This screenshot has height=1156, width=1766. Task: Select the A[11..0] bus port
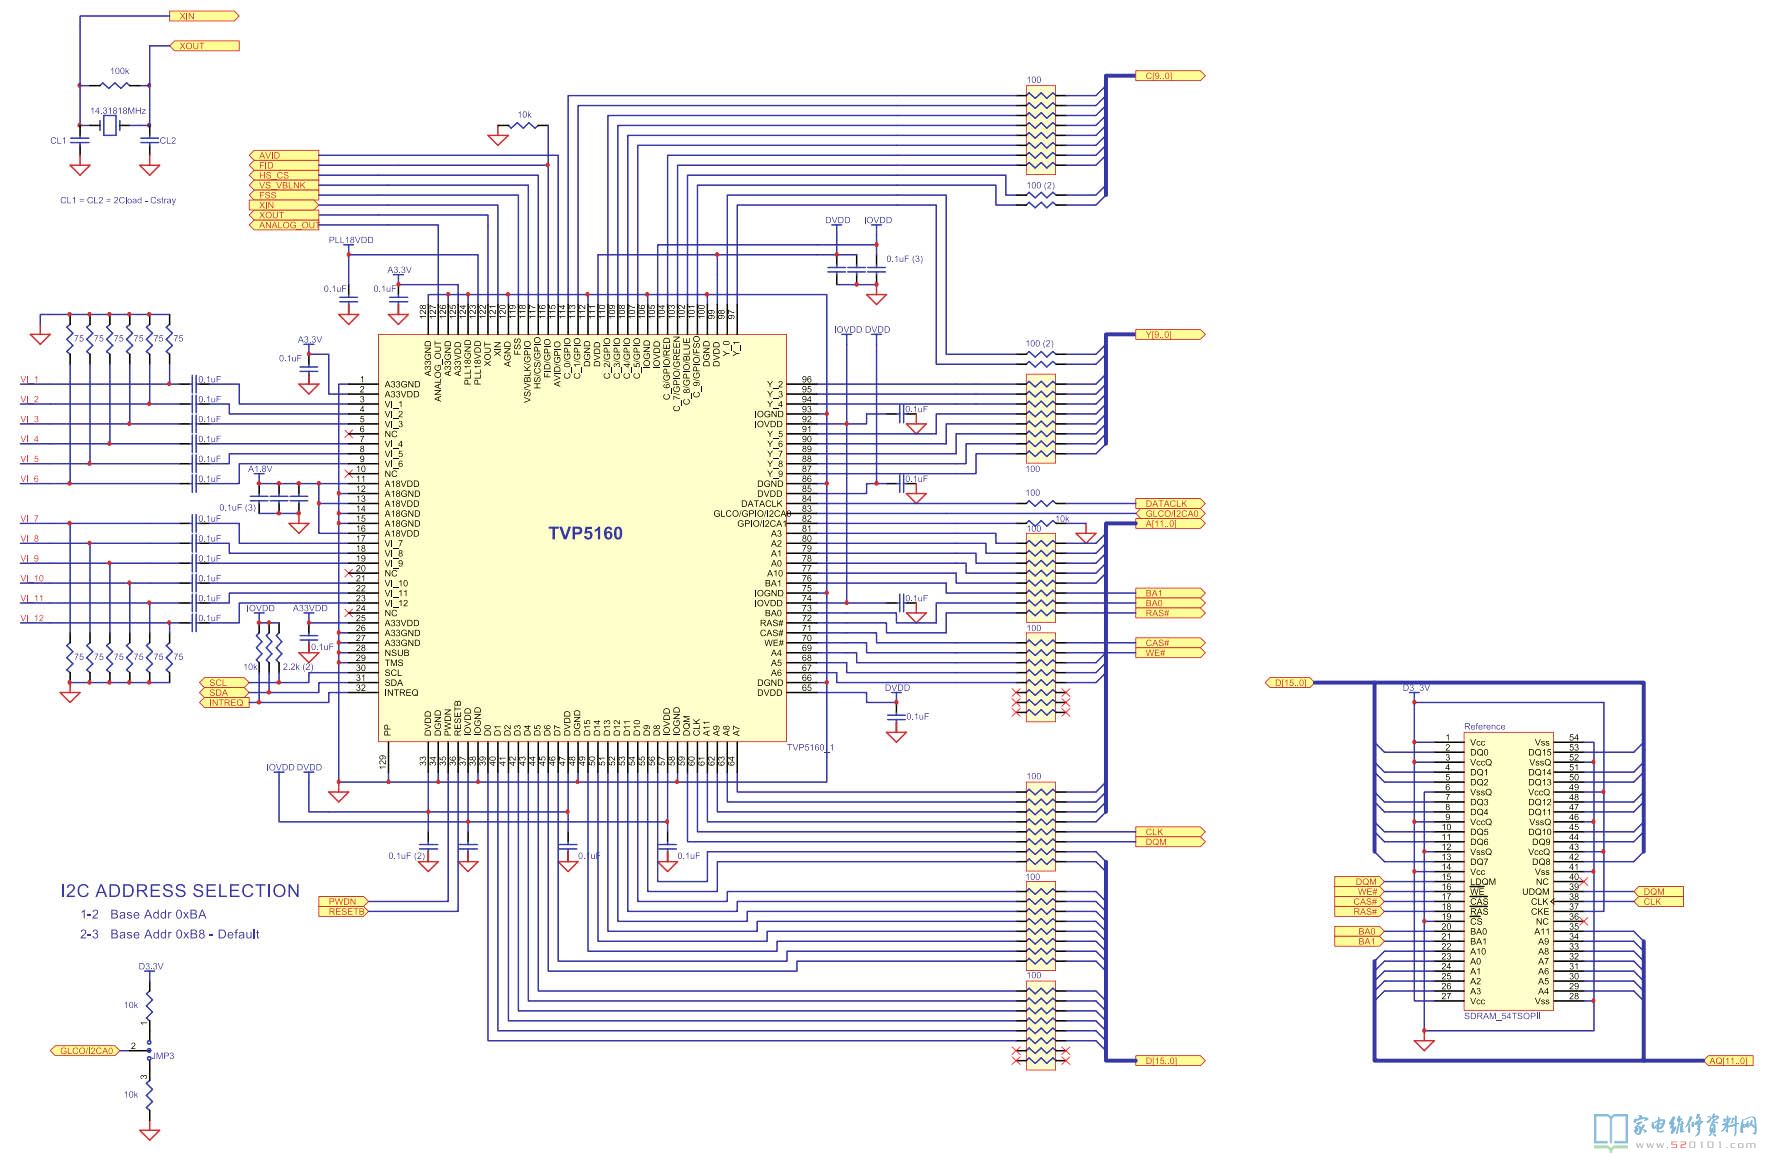coord(1170,523)
